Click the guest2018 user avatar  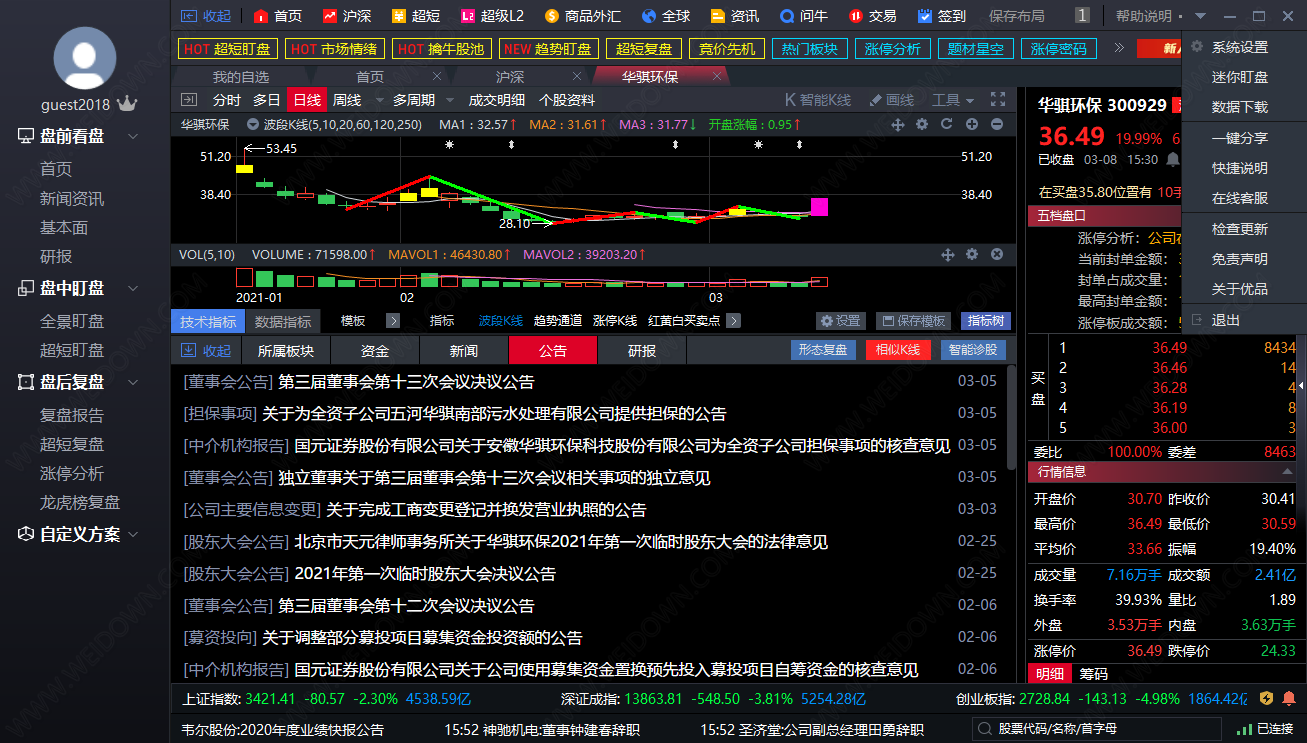point(85,59)
